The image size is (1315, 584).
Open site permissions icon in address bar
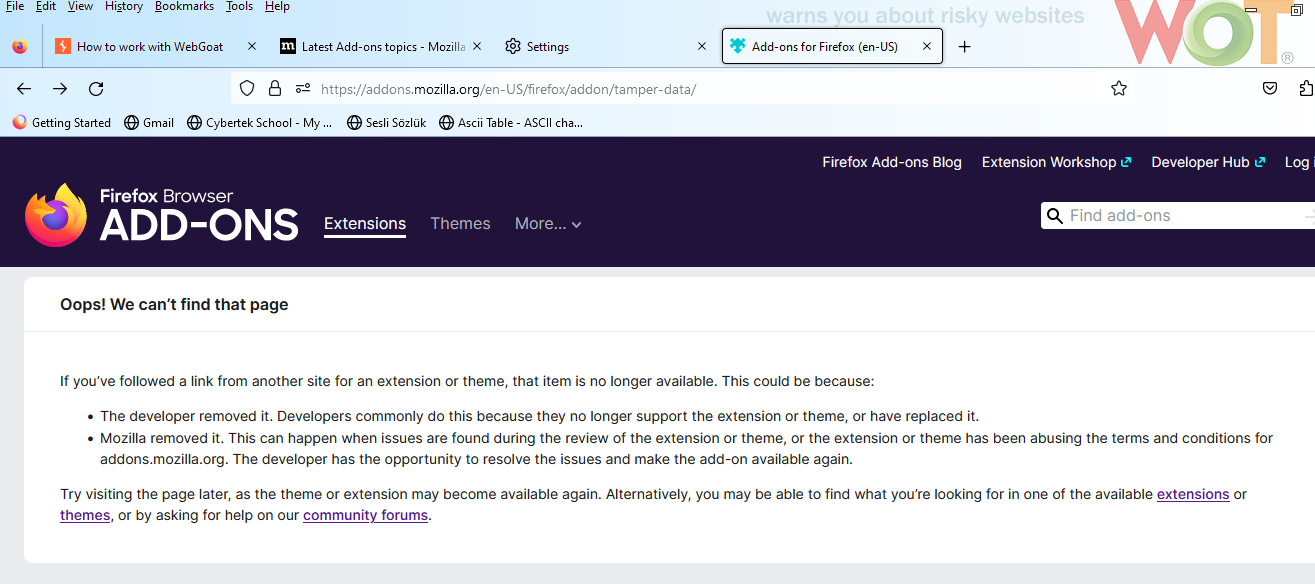(303, 88)
